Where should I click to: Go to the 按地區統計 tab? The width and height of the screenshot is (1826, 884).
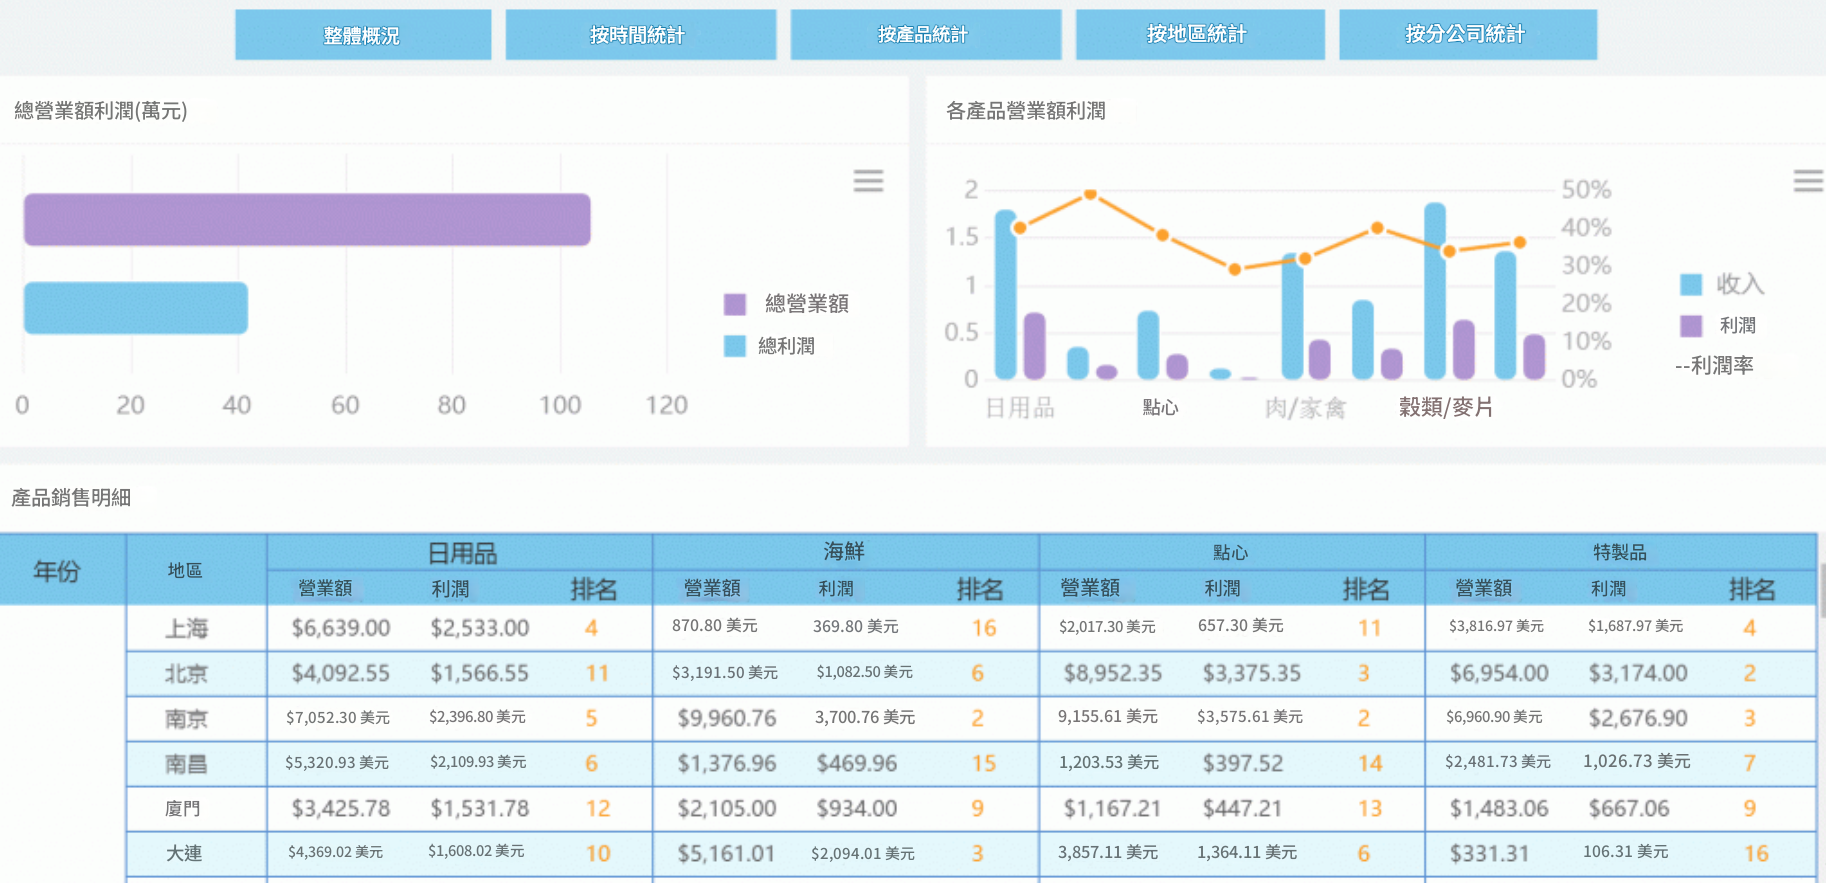tap(1199, 35)
